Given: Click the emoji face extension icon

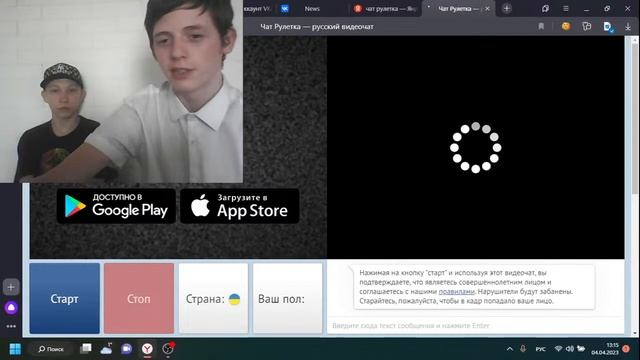Looking at the screenshot, I should pyautogui.click(x=566, y=27).
